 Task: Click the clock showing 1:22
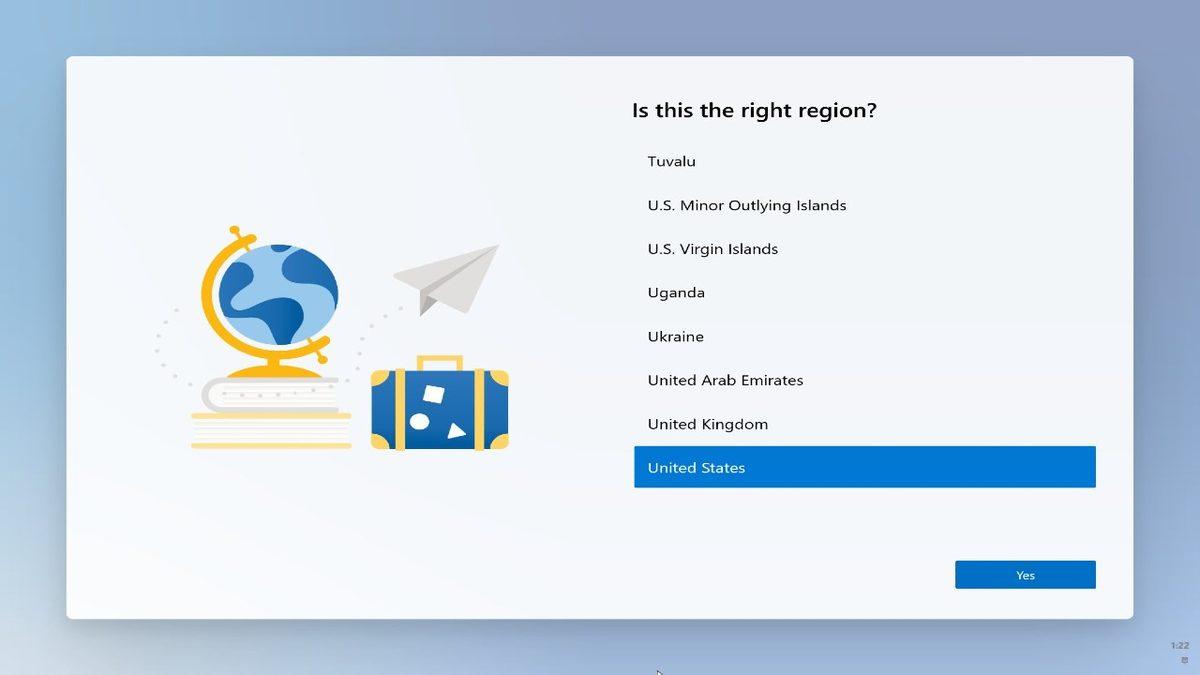(x=1178, y=645)
